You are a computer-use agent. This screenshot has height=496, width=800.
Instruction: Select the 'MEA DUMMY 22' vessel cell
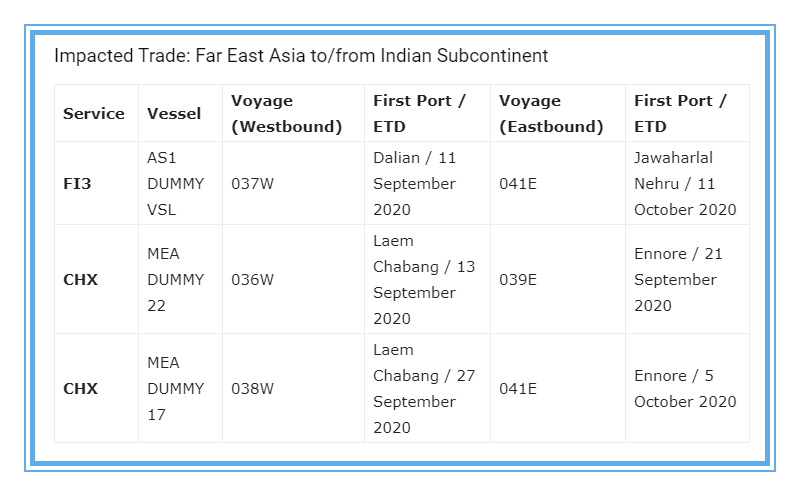point(176,280)
